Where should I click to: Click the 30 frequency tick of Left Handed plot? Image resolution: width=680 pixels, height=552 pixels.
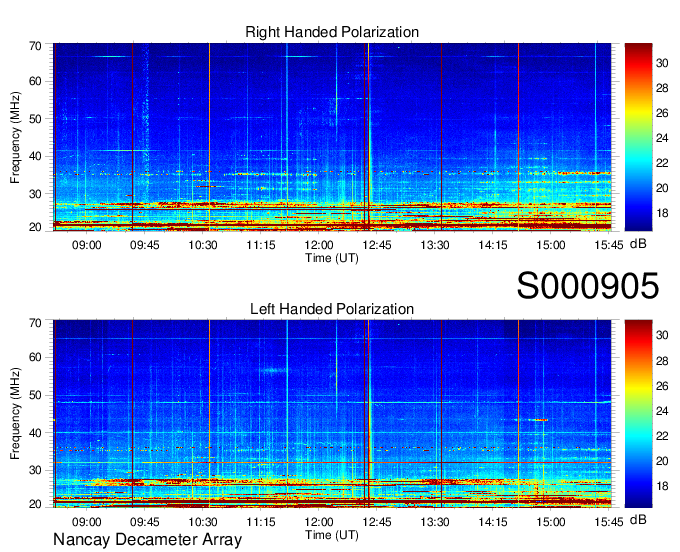click(35, 470)
